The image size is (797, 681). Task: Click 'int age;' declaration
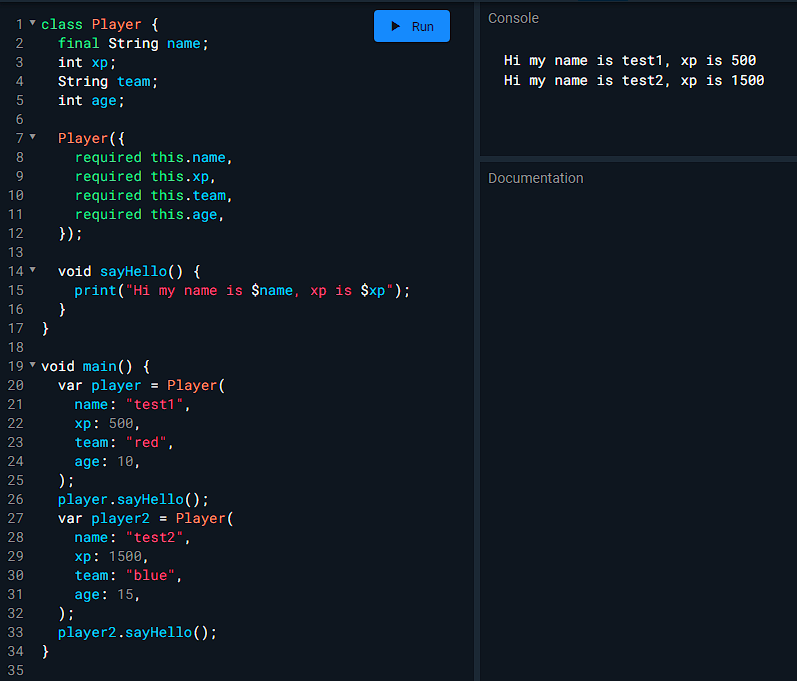click(91, 101)
